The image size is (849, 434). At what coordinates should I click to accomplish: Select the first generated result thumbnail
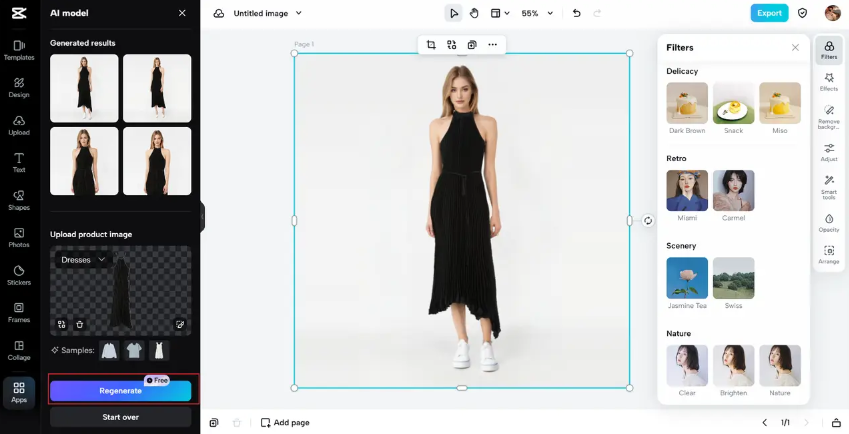tap(84, 88)
